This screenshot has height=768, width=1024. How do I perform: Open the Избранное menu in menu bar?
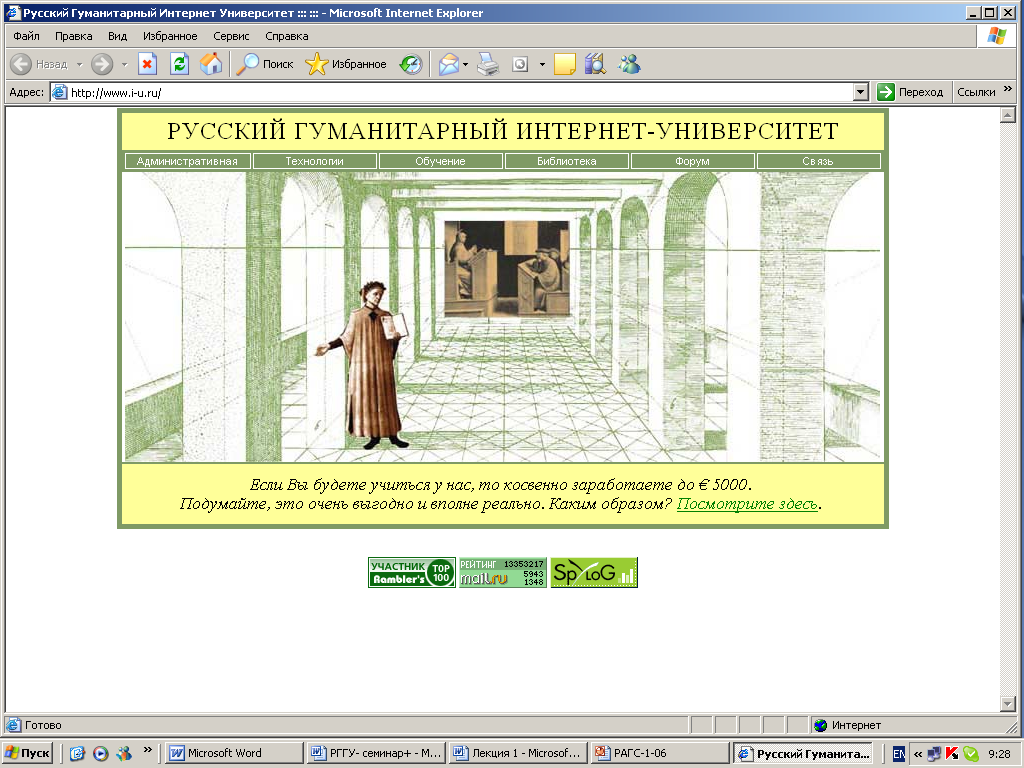(170, 36)
